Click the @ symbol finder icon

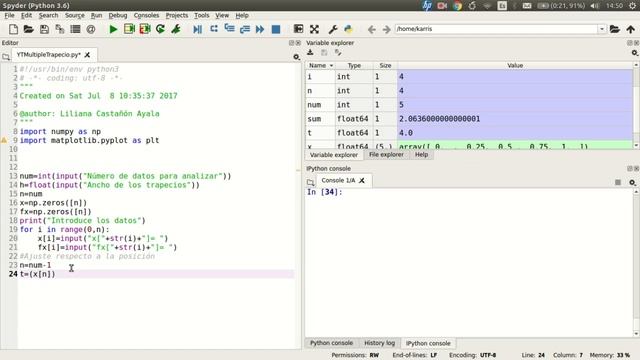91,29
